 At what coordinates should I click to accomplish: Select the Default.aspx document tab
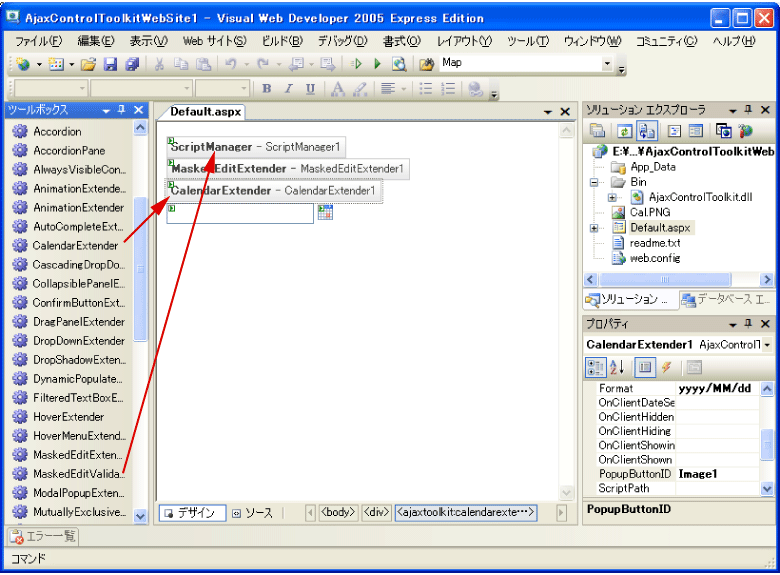pos(205,111)
